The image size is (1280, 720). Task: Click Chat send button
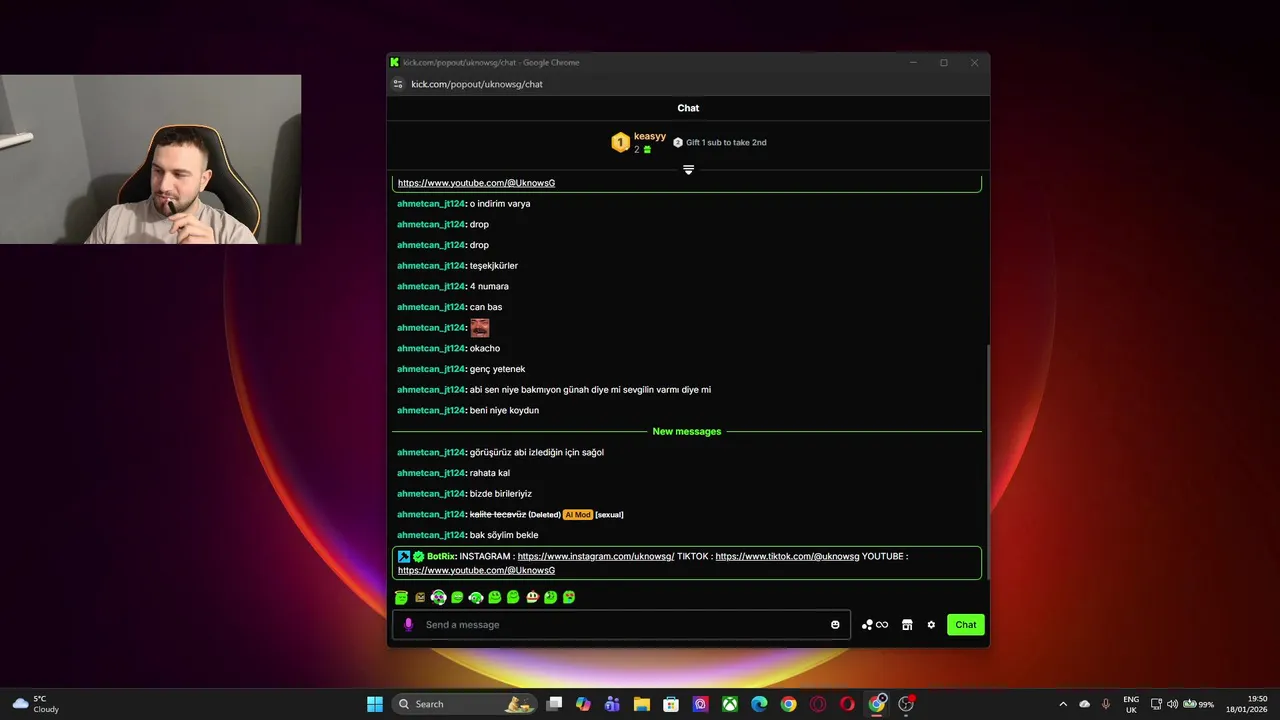[x=965, y=625]
